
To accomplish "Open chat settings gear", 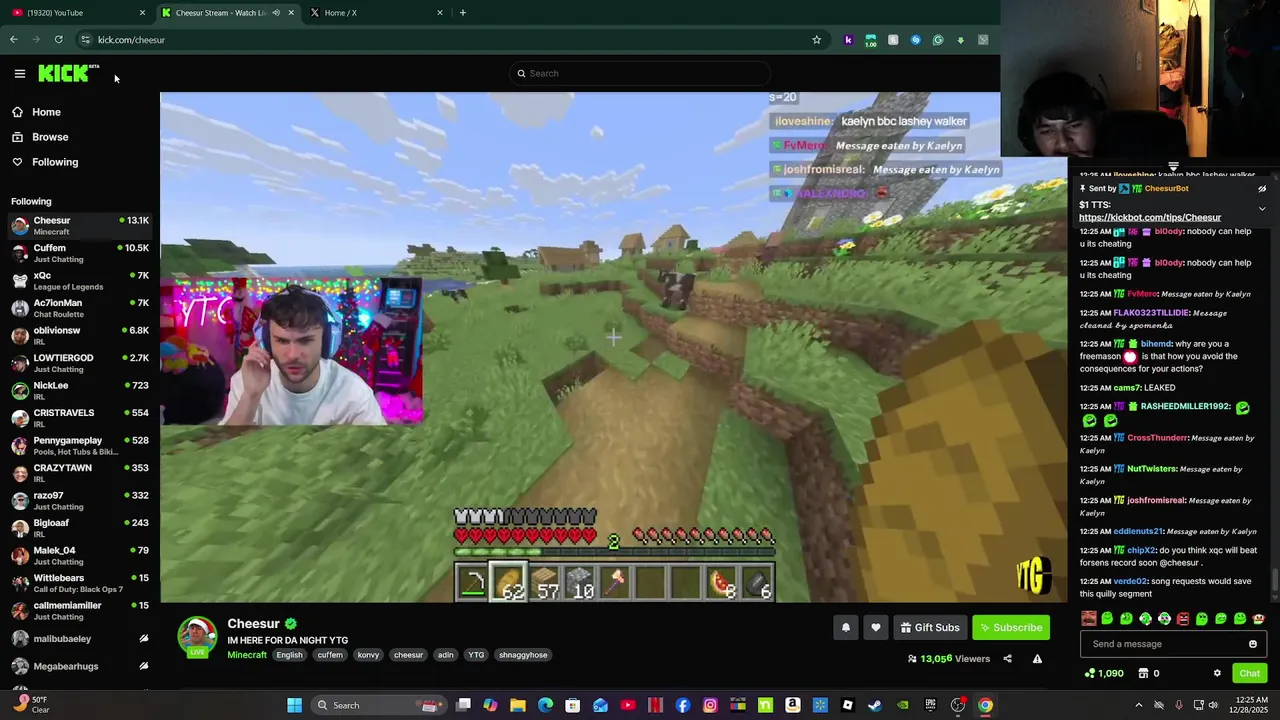I will click(x=1217, y=673).
